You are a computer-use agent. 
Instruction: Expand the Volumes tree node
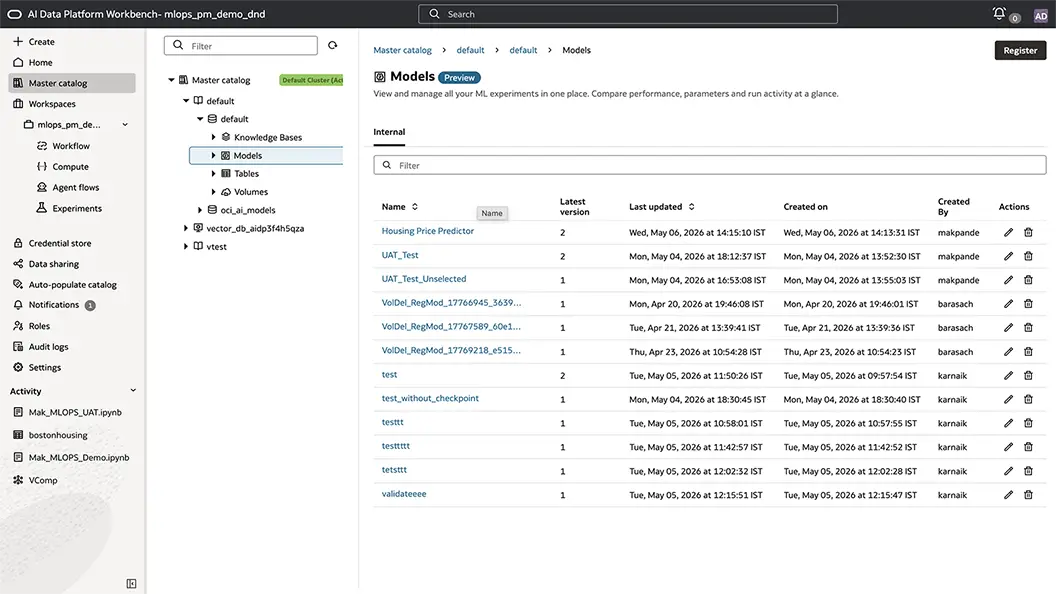click(x=213, y=191)
